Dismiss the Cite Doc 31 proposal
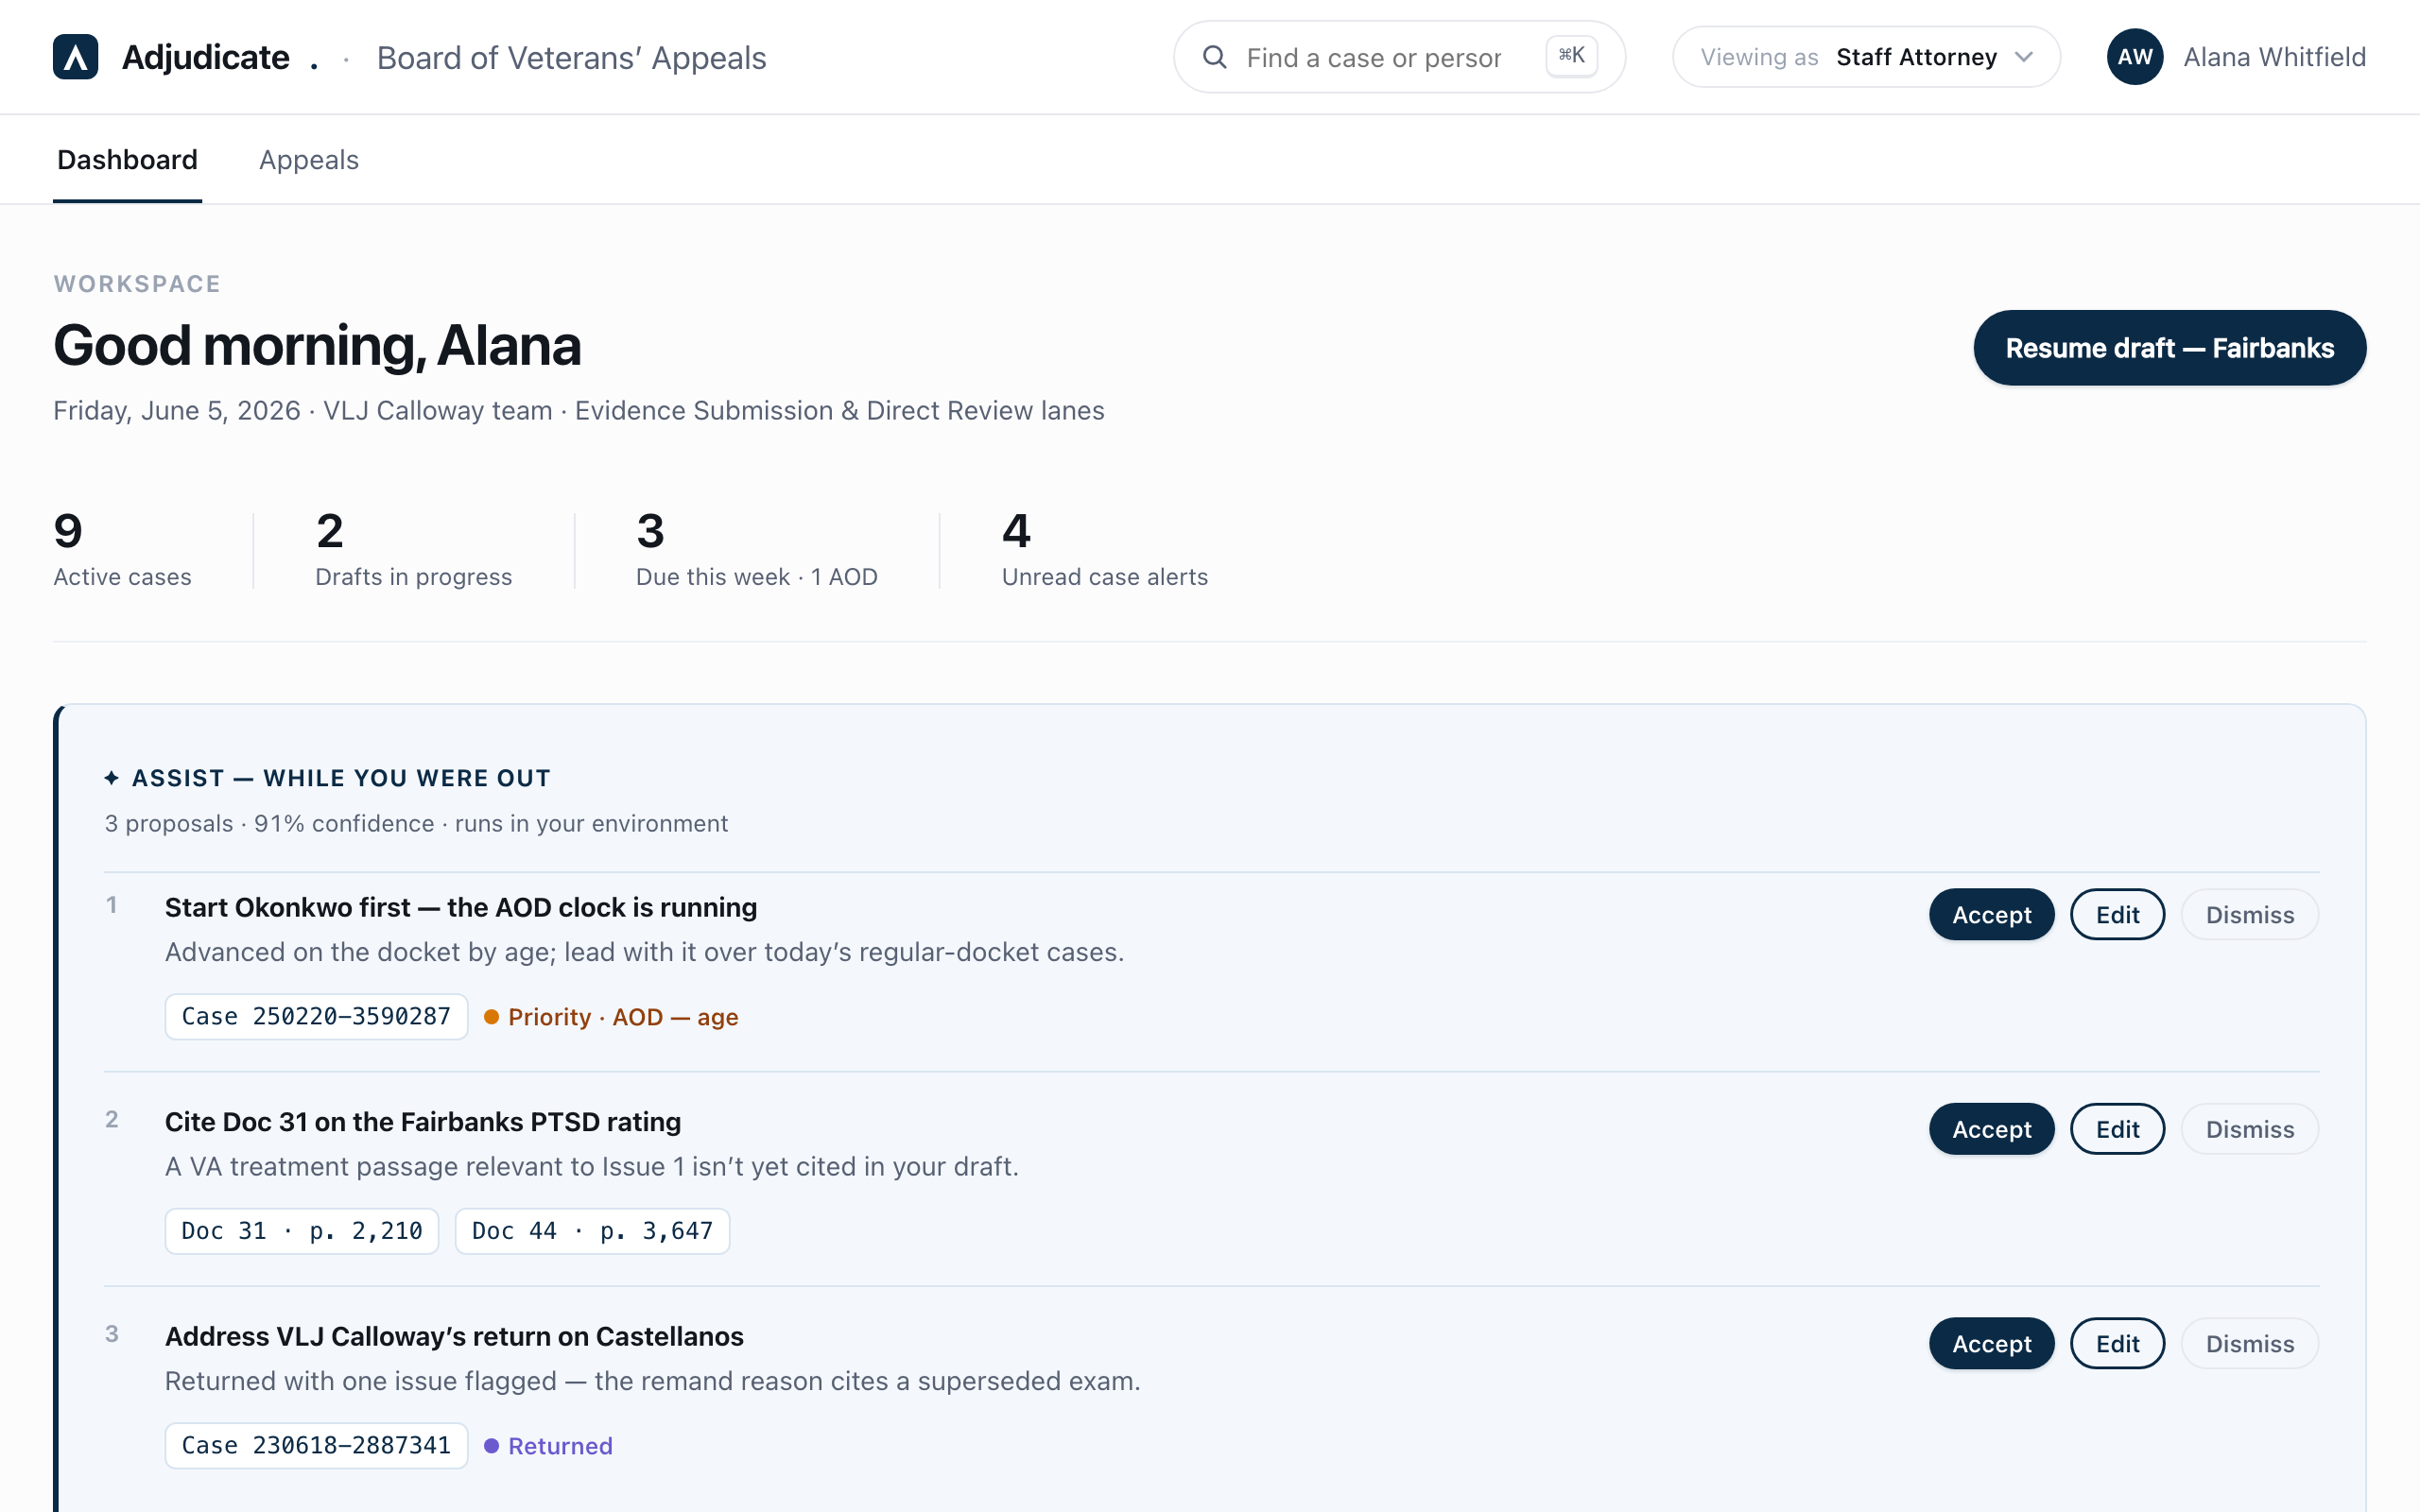This screenshot has width=2420, height=1512. coord(2249,1129)
